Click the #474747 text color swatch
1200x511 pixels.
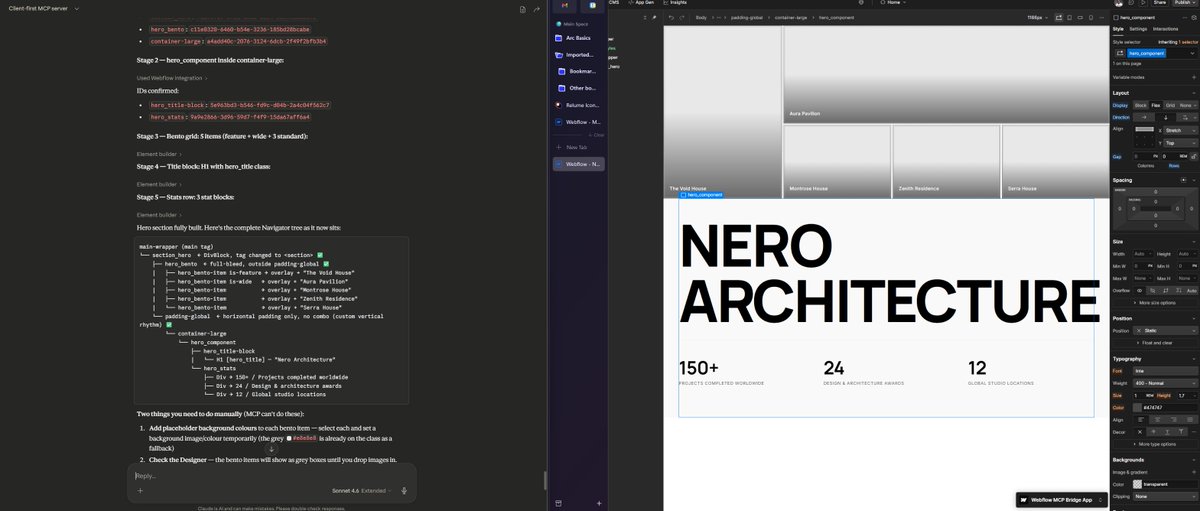1138,408
